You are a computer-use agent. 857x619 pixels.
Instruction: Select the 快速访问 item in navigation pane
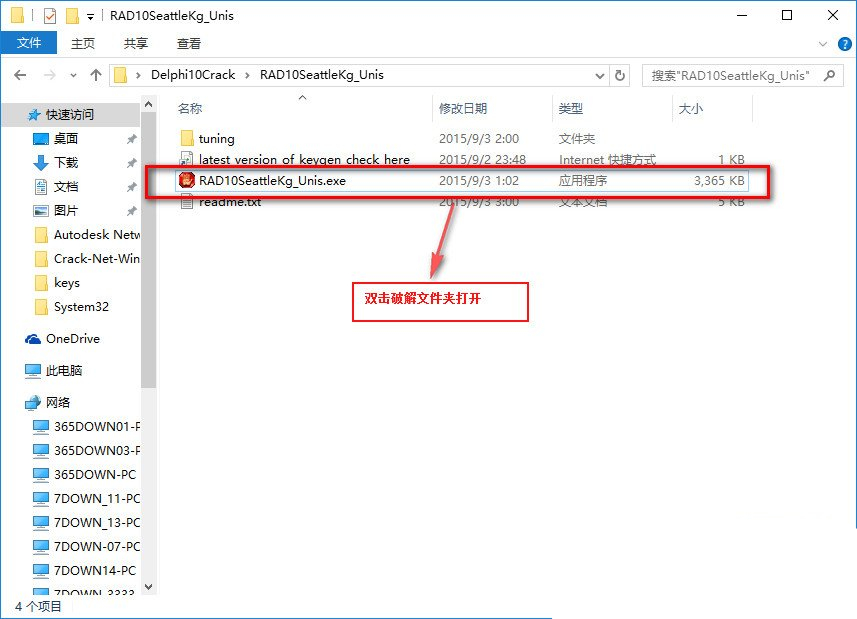(x=70, y=115)
